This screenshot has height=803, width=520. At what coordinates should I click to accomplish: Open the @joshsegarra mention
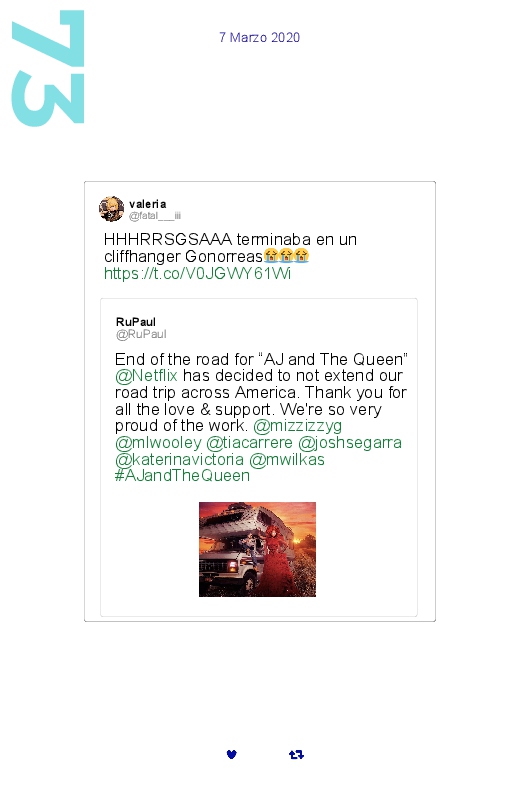pyautogui.click(x=350, y=442)
